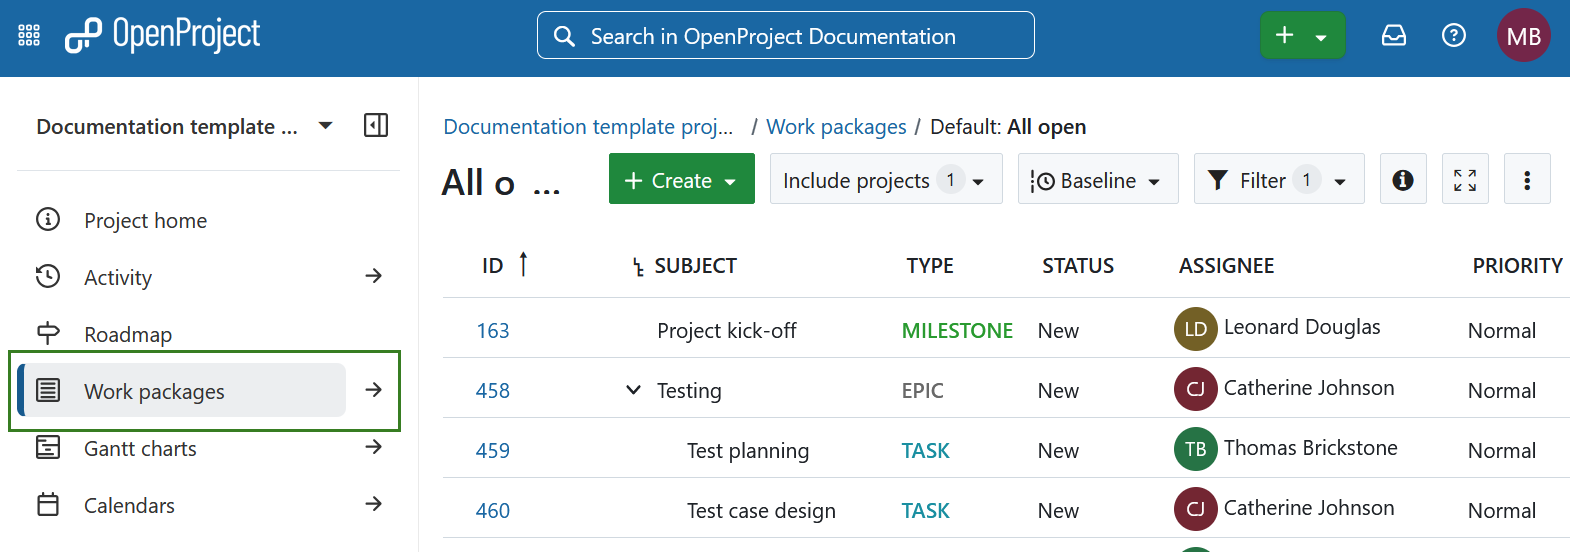Click the Test planning subject cell
This screenshot has width=1570, height=552.
click(748, 450)
